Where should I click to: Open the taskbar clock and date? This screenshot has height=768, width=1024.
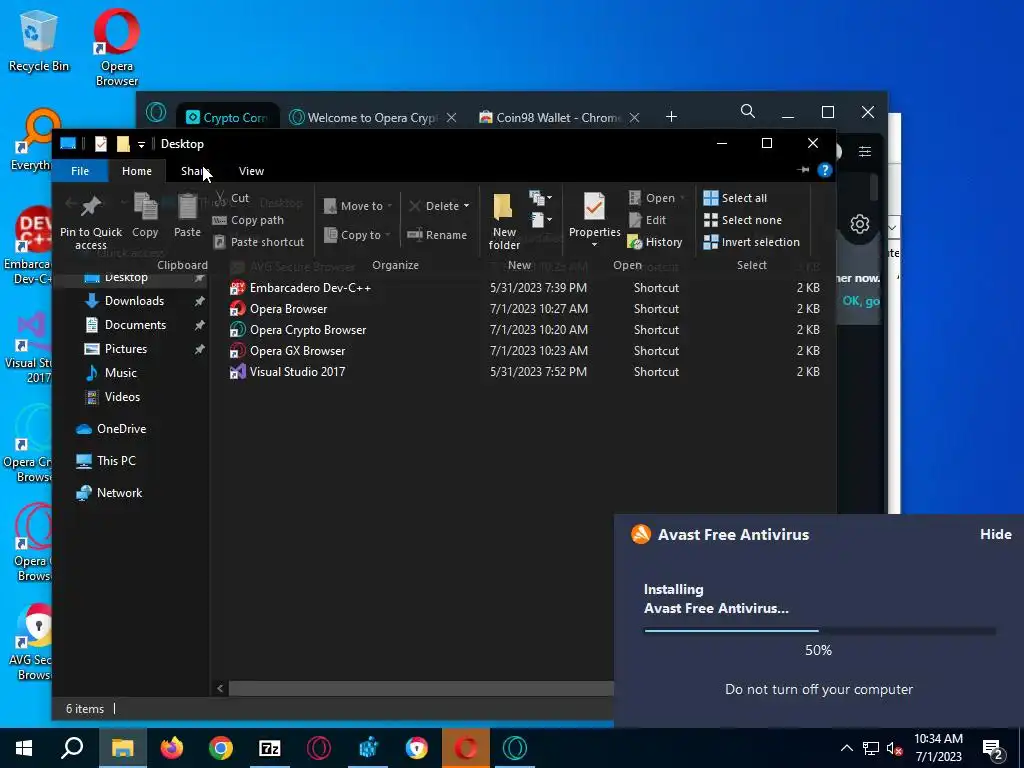tap(938, 748)
